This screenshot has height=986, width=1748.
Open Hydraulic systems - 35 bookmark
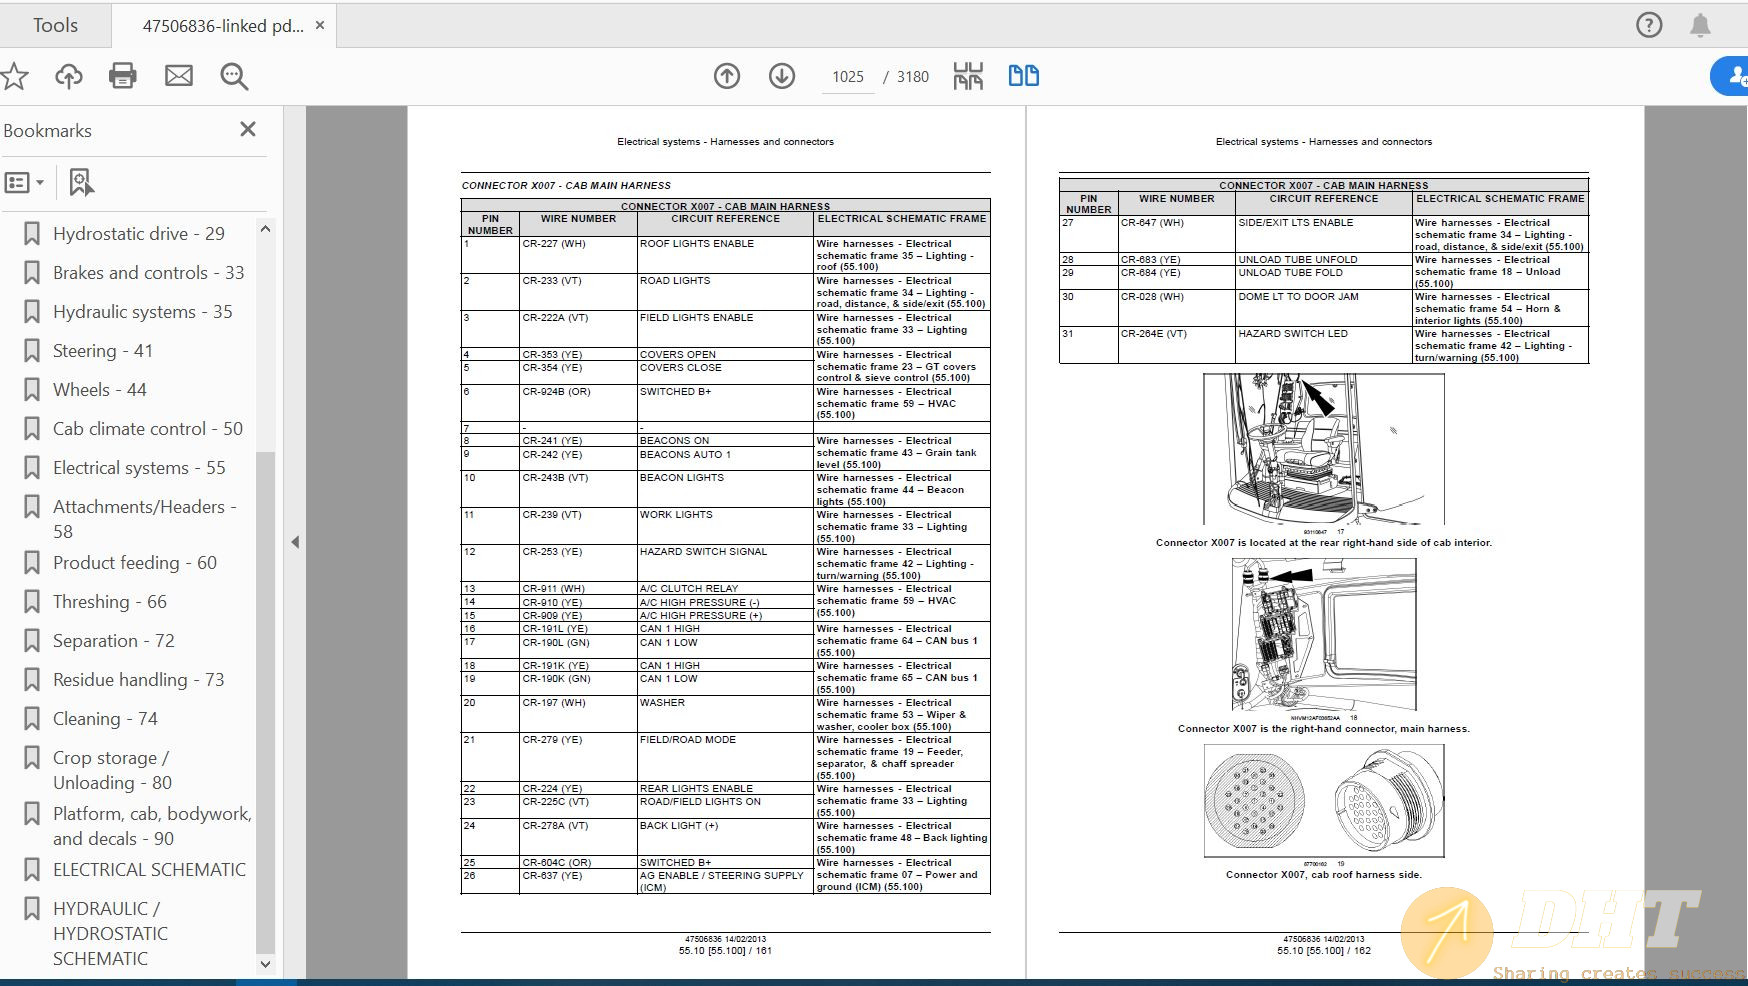143,311
